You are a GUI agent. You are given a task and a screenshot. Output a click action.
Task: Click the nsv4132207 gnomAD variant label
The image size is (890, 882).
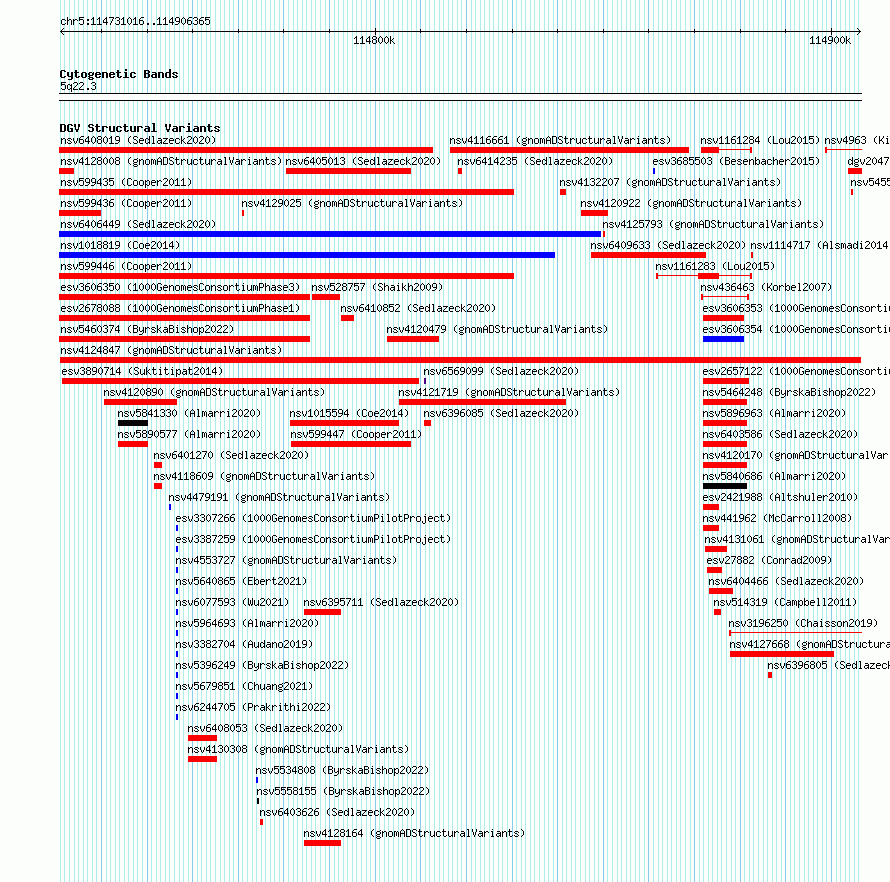click(670, 182)
